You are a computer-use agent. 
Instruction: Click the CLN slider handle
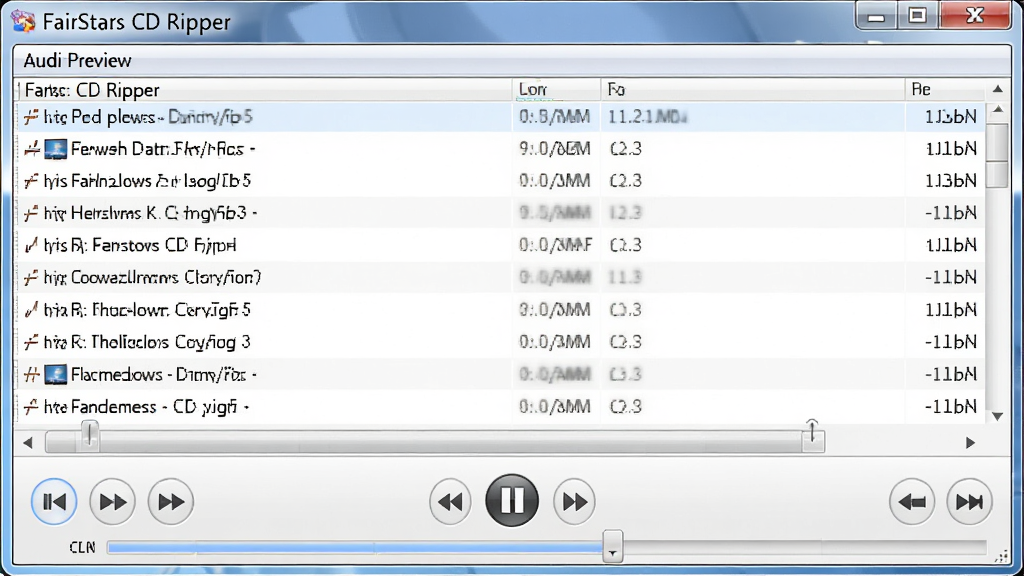pyautogui.click(x=612, y=547)
